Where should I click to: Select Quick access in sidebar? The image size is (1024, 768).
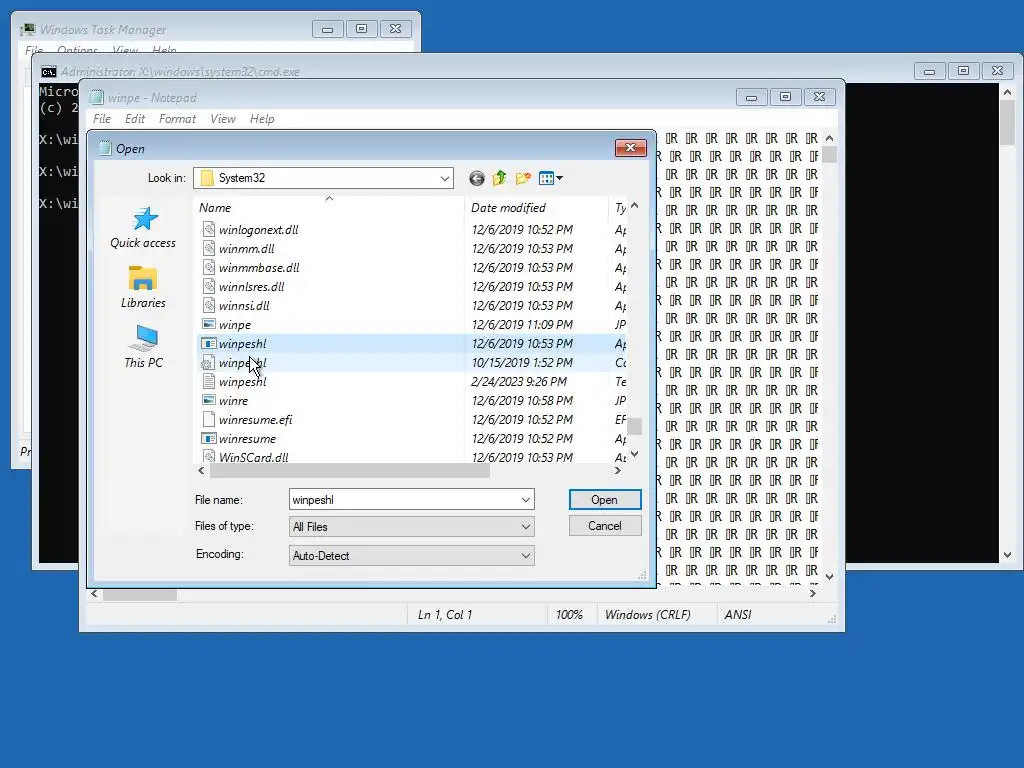(x=143, y=228)
